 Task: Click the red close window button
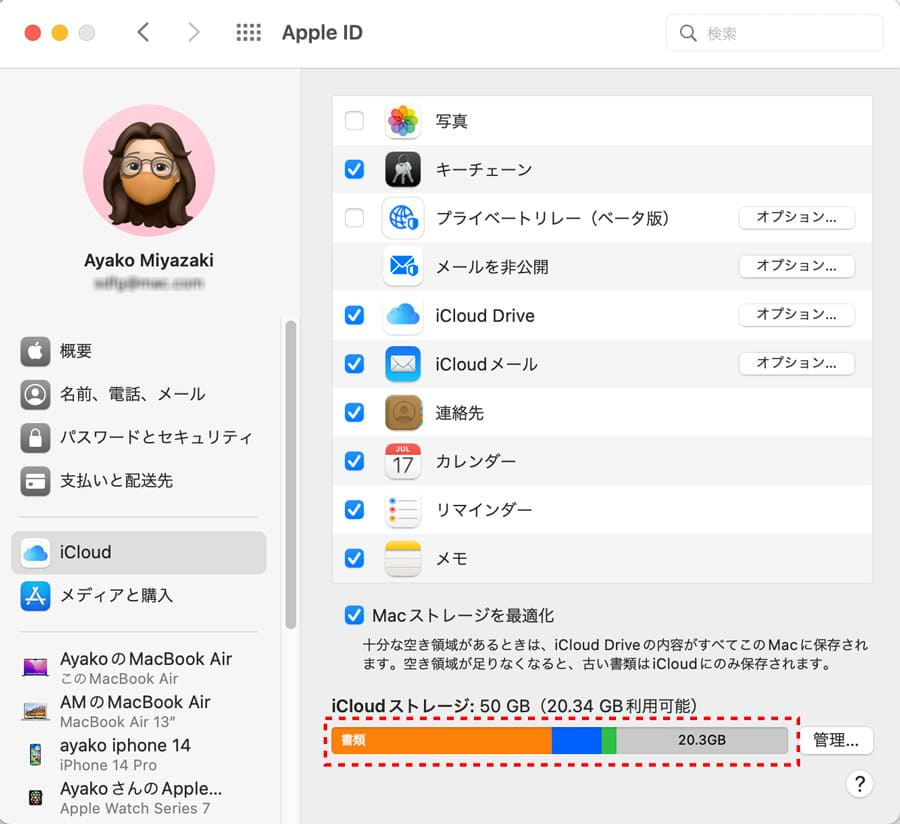pyautogui.click(x=33, y=33)
